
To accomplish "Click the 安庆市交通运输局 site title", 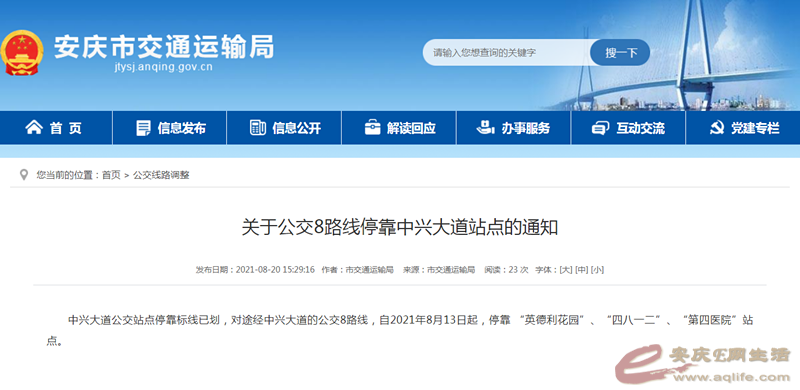I will tap(164, 47).
